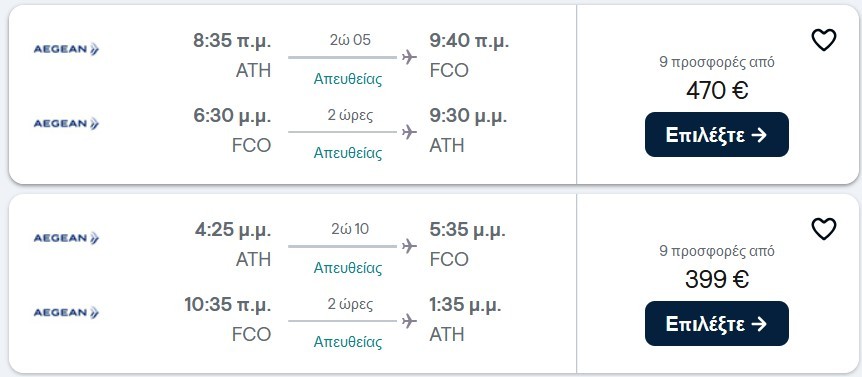
Task: Click Απευθείας label under 2ώ 10 duration
Action: coord(347,268)
